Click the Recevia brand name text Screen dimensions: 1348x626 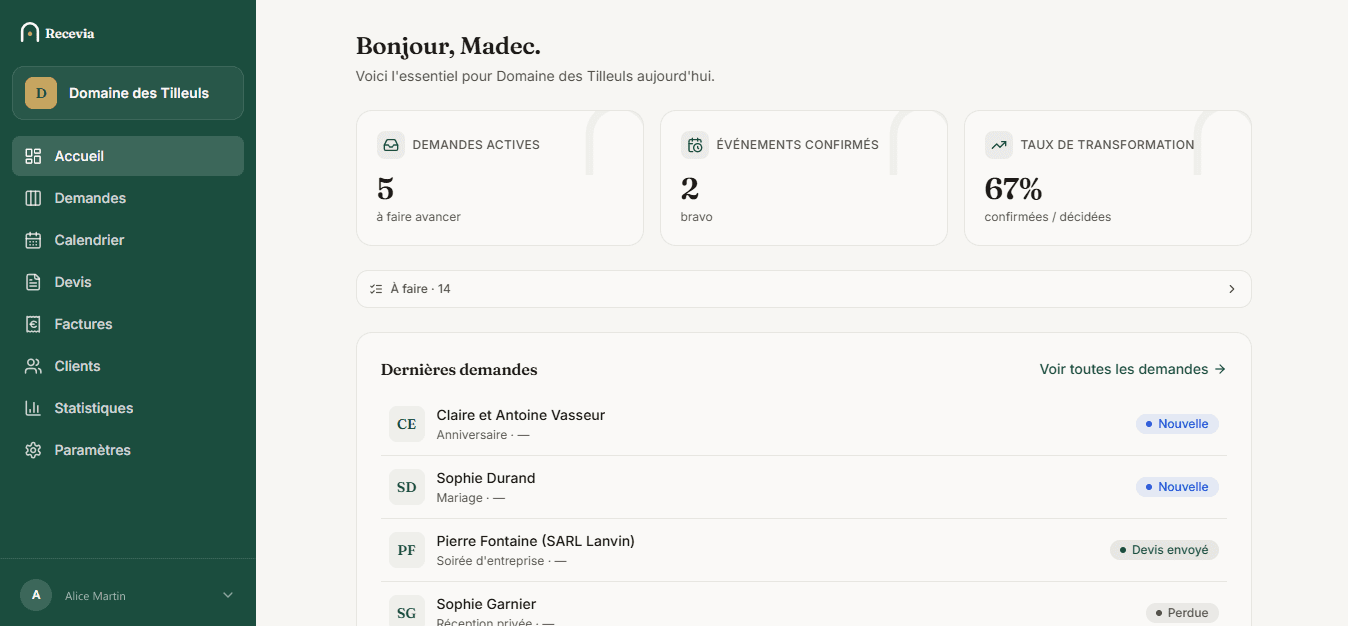[70, 33]
